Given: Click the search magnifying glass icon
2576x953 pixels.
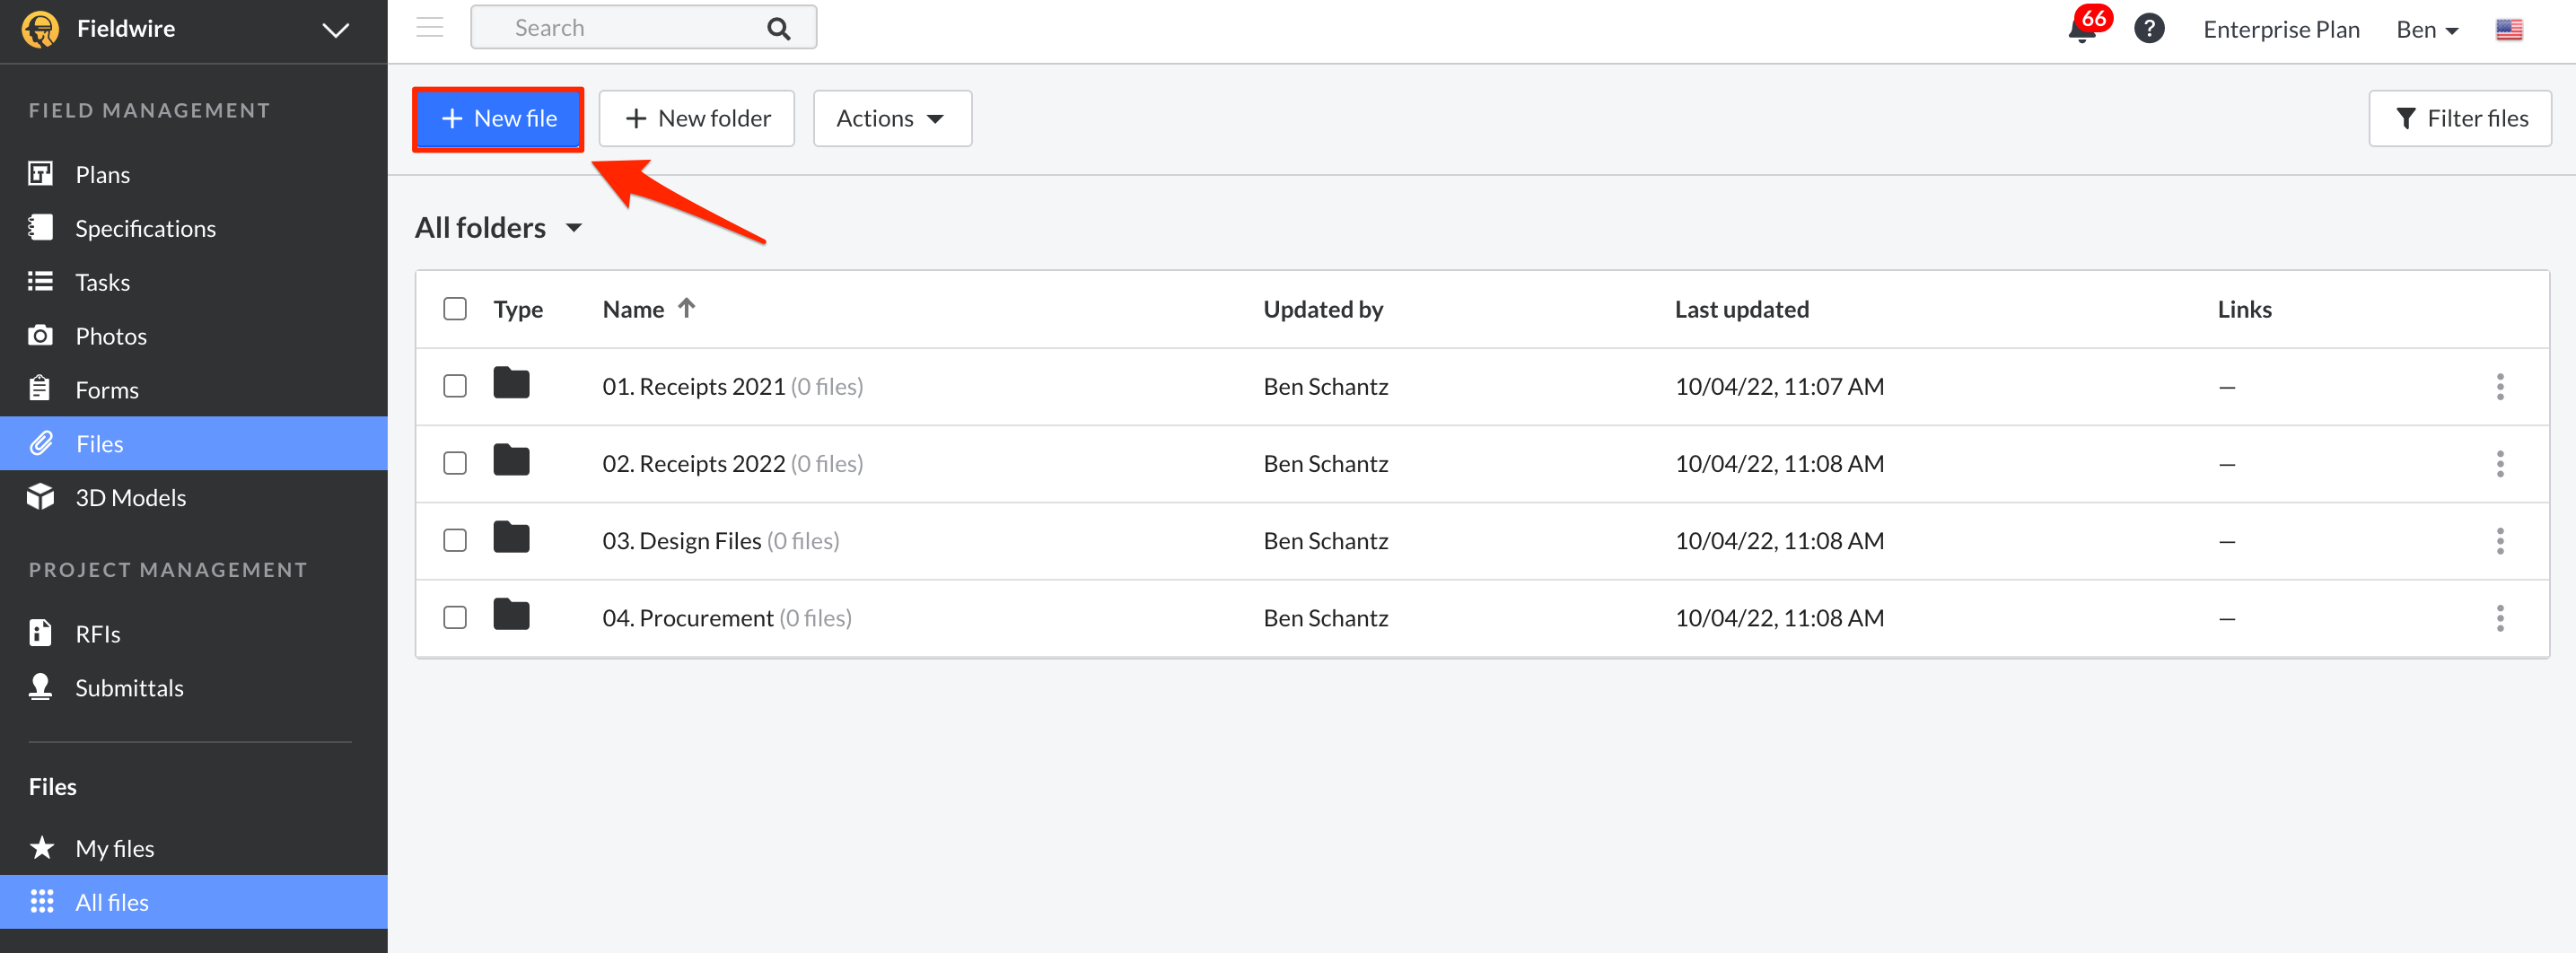Looking at the screenshot, I should (x=778, y=29).
